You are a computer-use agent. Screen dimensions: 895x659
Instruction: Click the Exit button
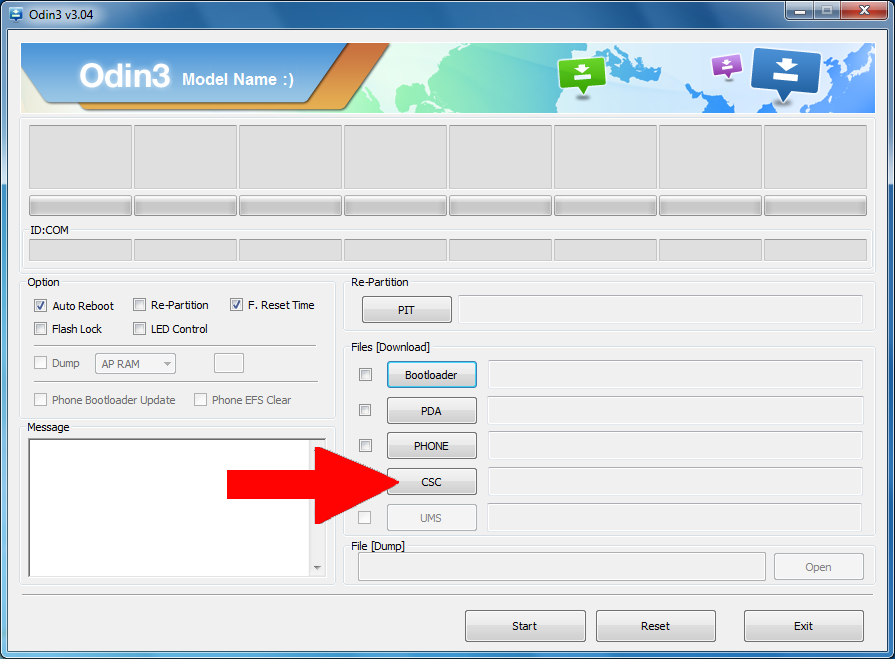tap(804, 626)
